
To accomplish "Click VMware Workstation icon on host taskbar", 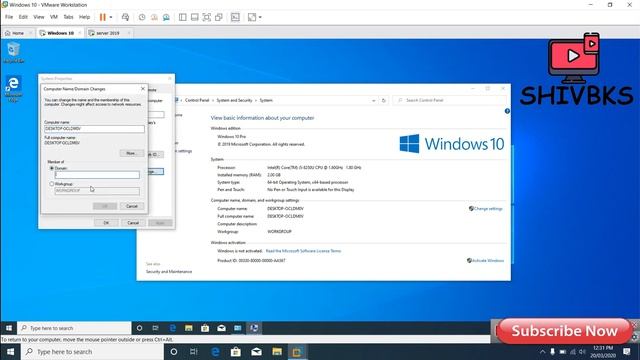I will click(297, 352).
